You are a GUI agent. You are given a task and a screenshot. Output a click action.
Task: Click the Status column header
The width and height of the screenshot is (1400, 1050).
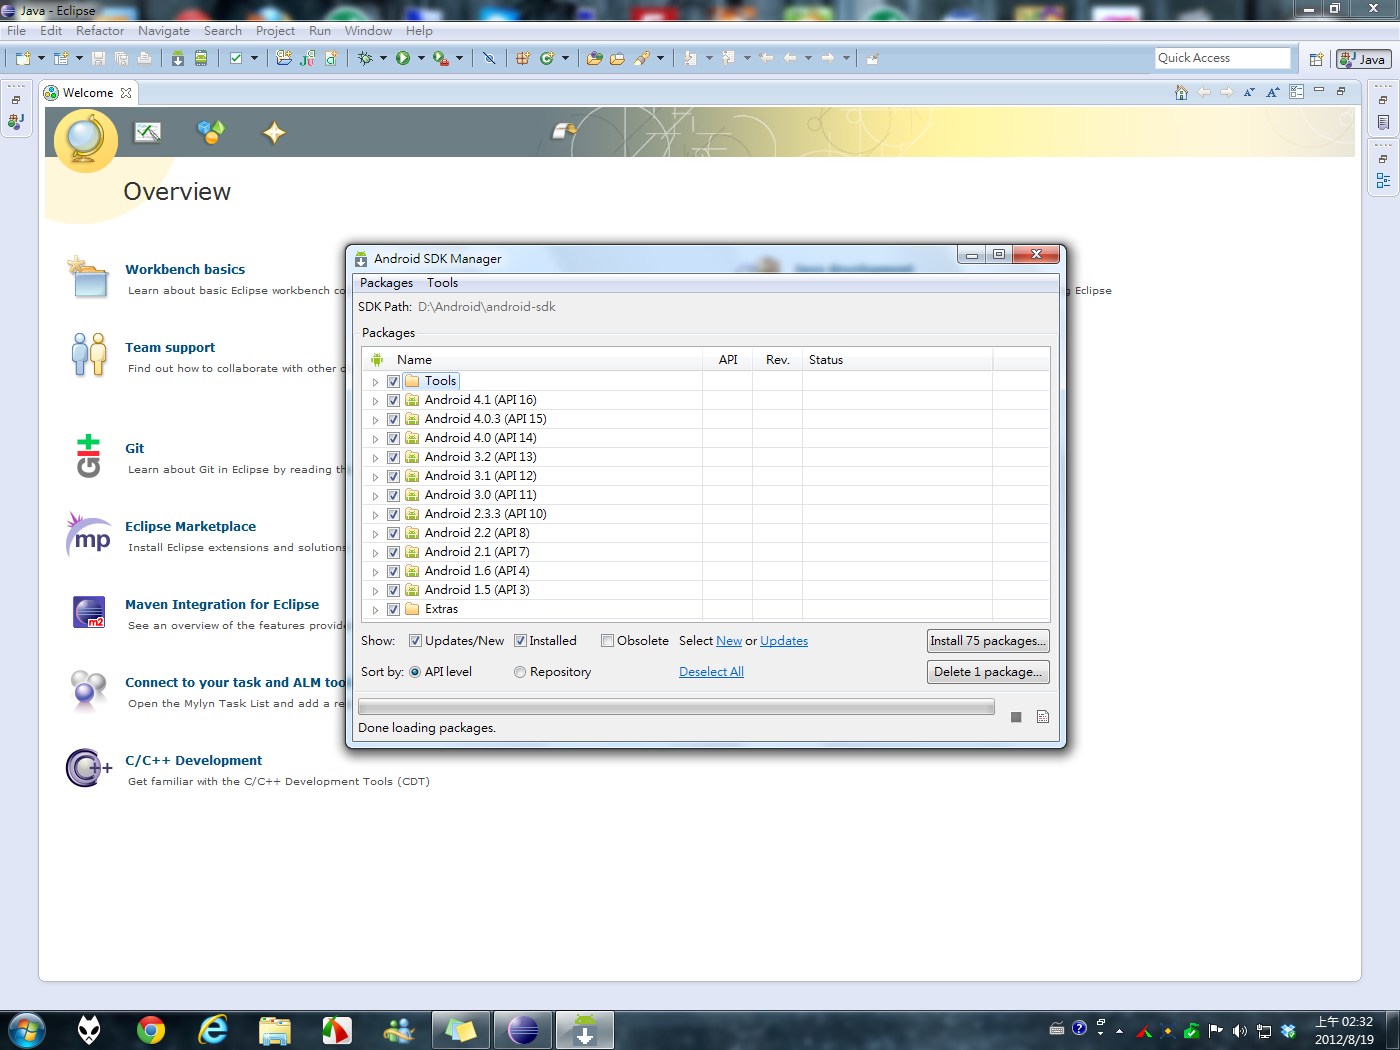click(897, 360)
